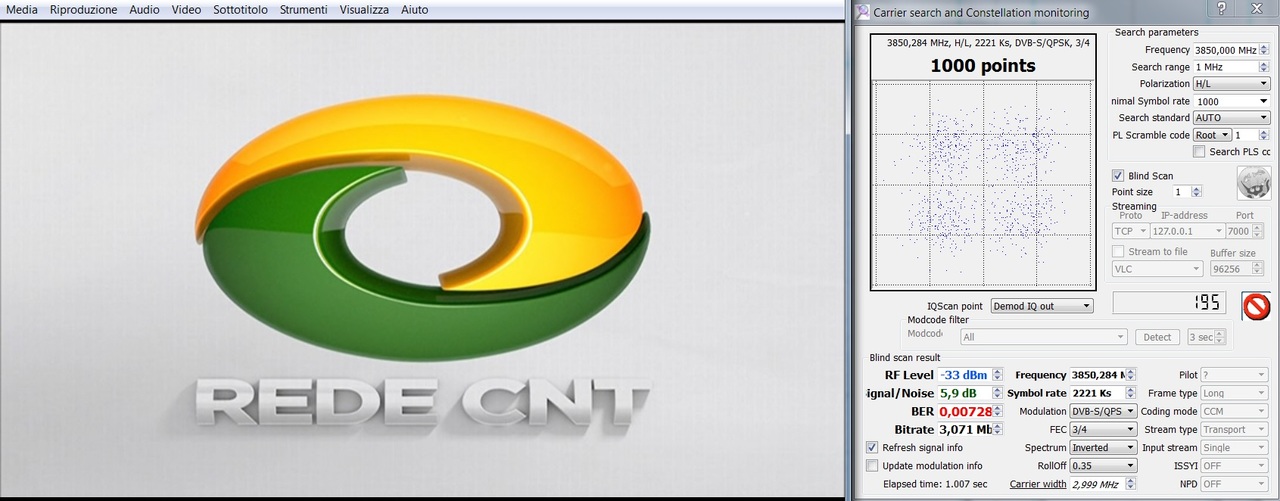Adjust the Symbol rate result spinner
1280x501 pixels.
pyautogui.click(x=1131, y=393)
